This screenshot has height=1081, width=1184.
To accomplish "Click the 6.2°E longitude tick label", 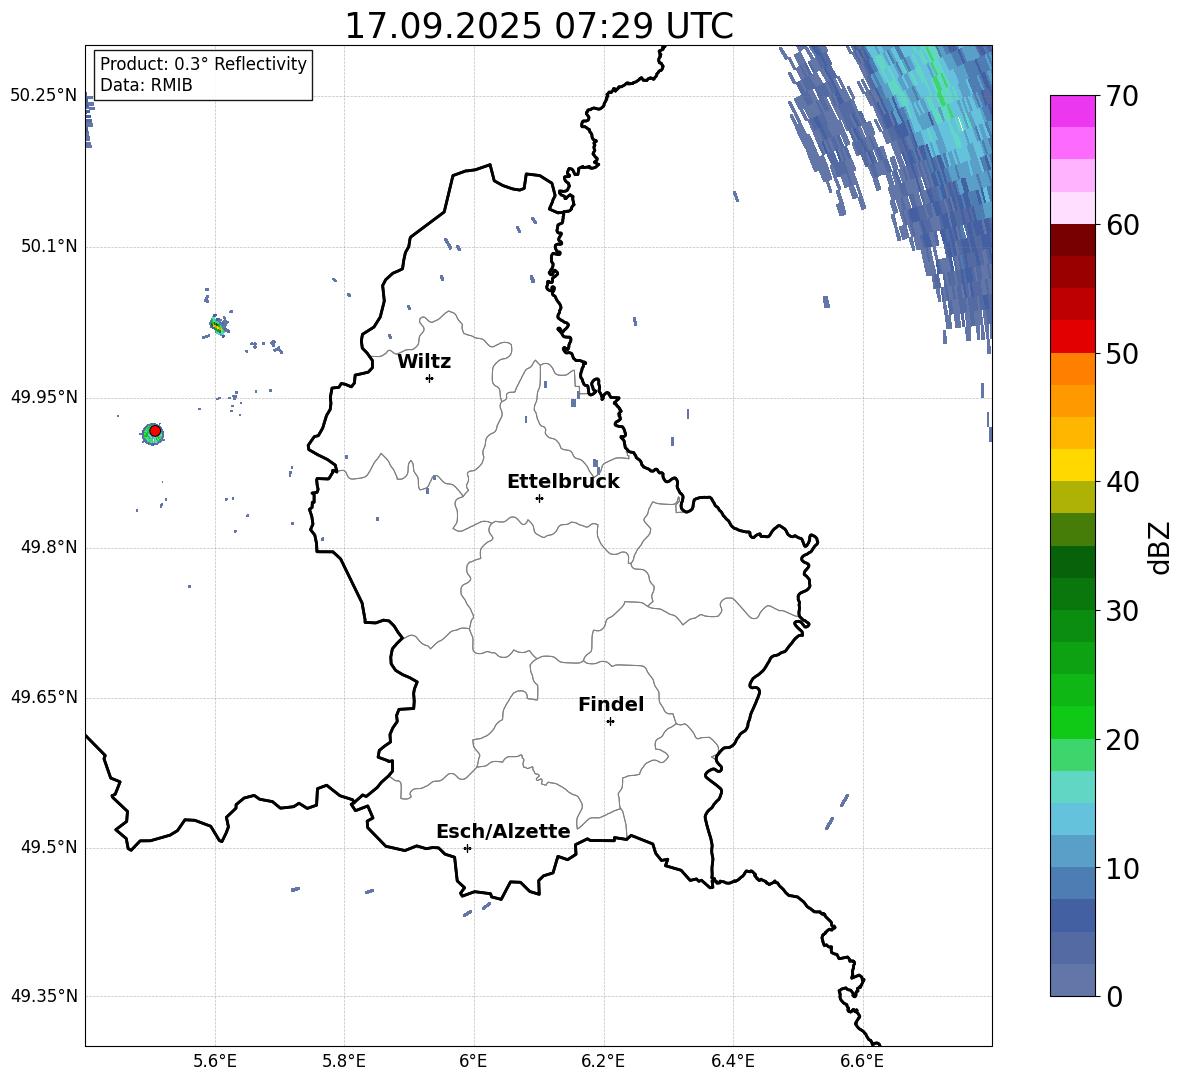I will [603, 1060].
